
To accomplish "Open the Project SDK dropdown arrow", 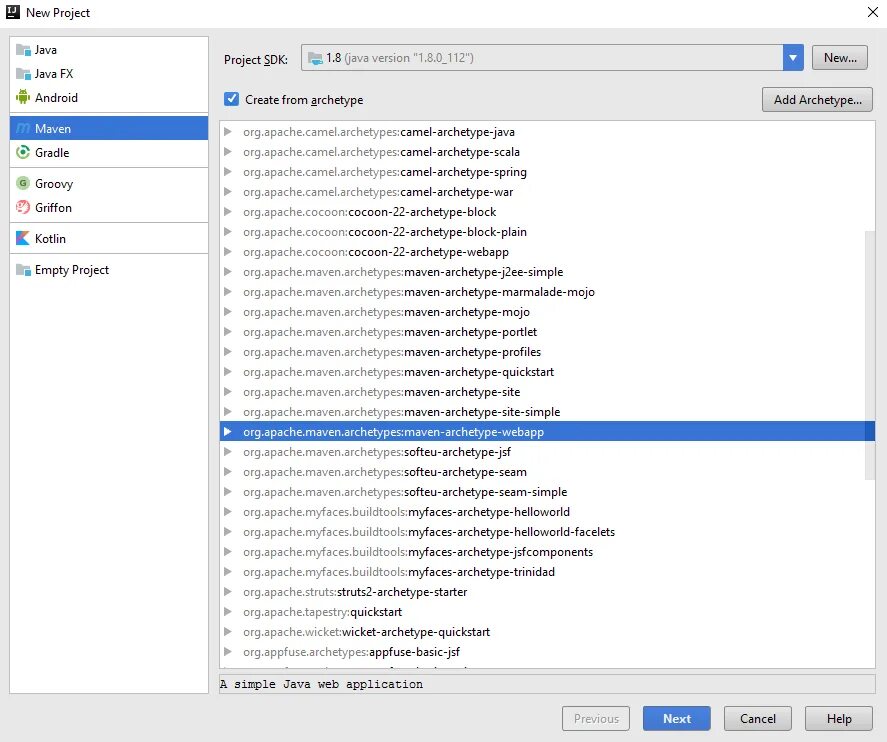I will tap(793, 58).
